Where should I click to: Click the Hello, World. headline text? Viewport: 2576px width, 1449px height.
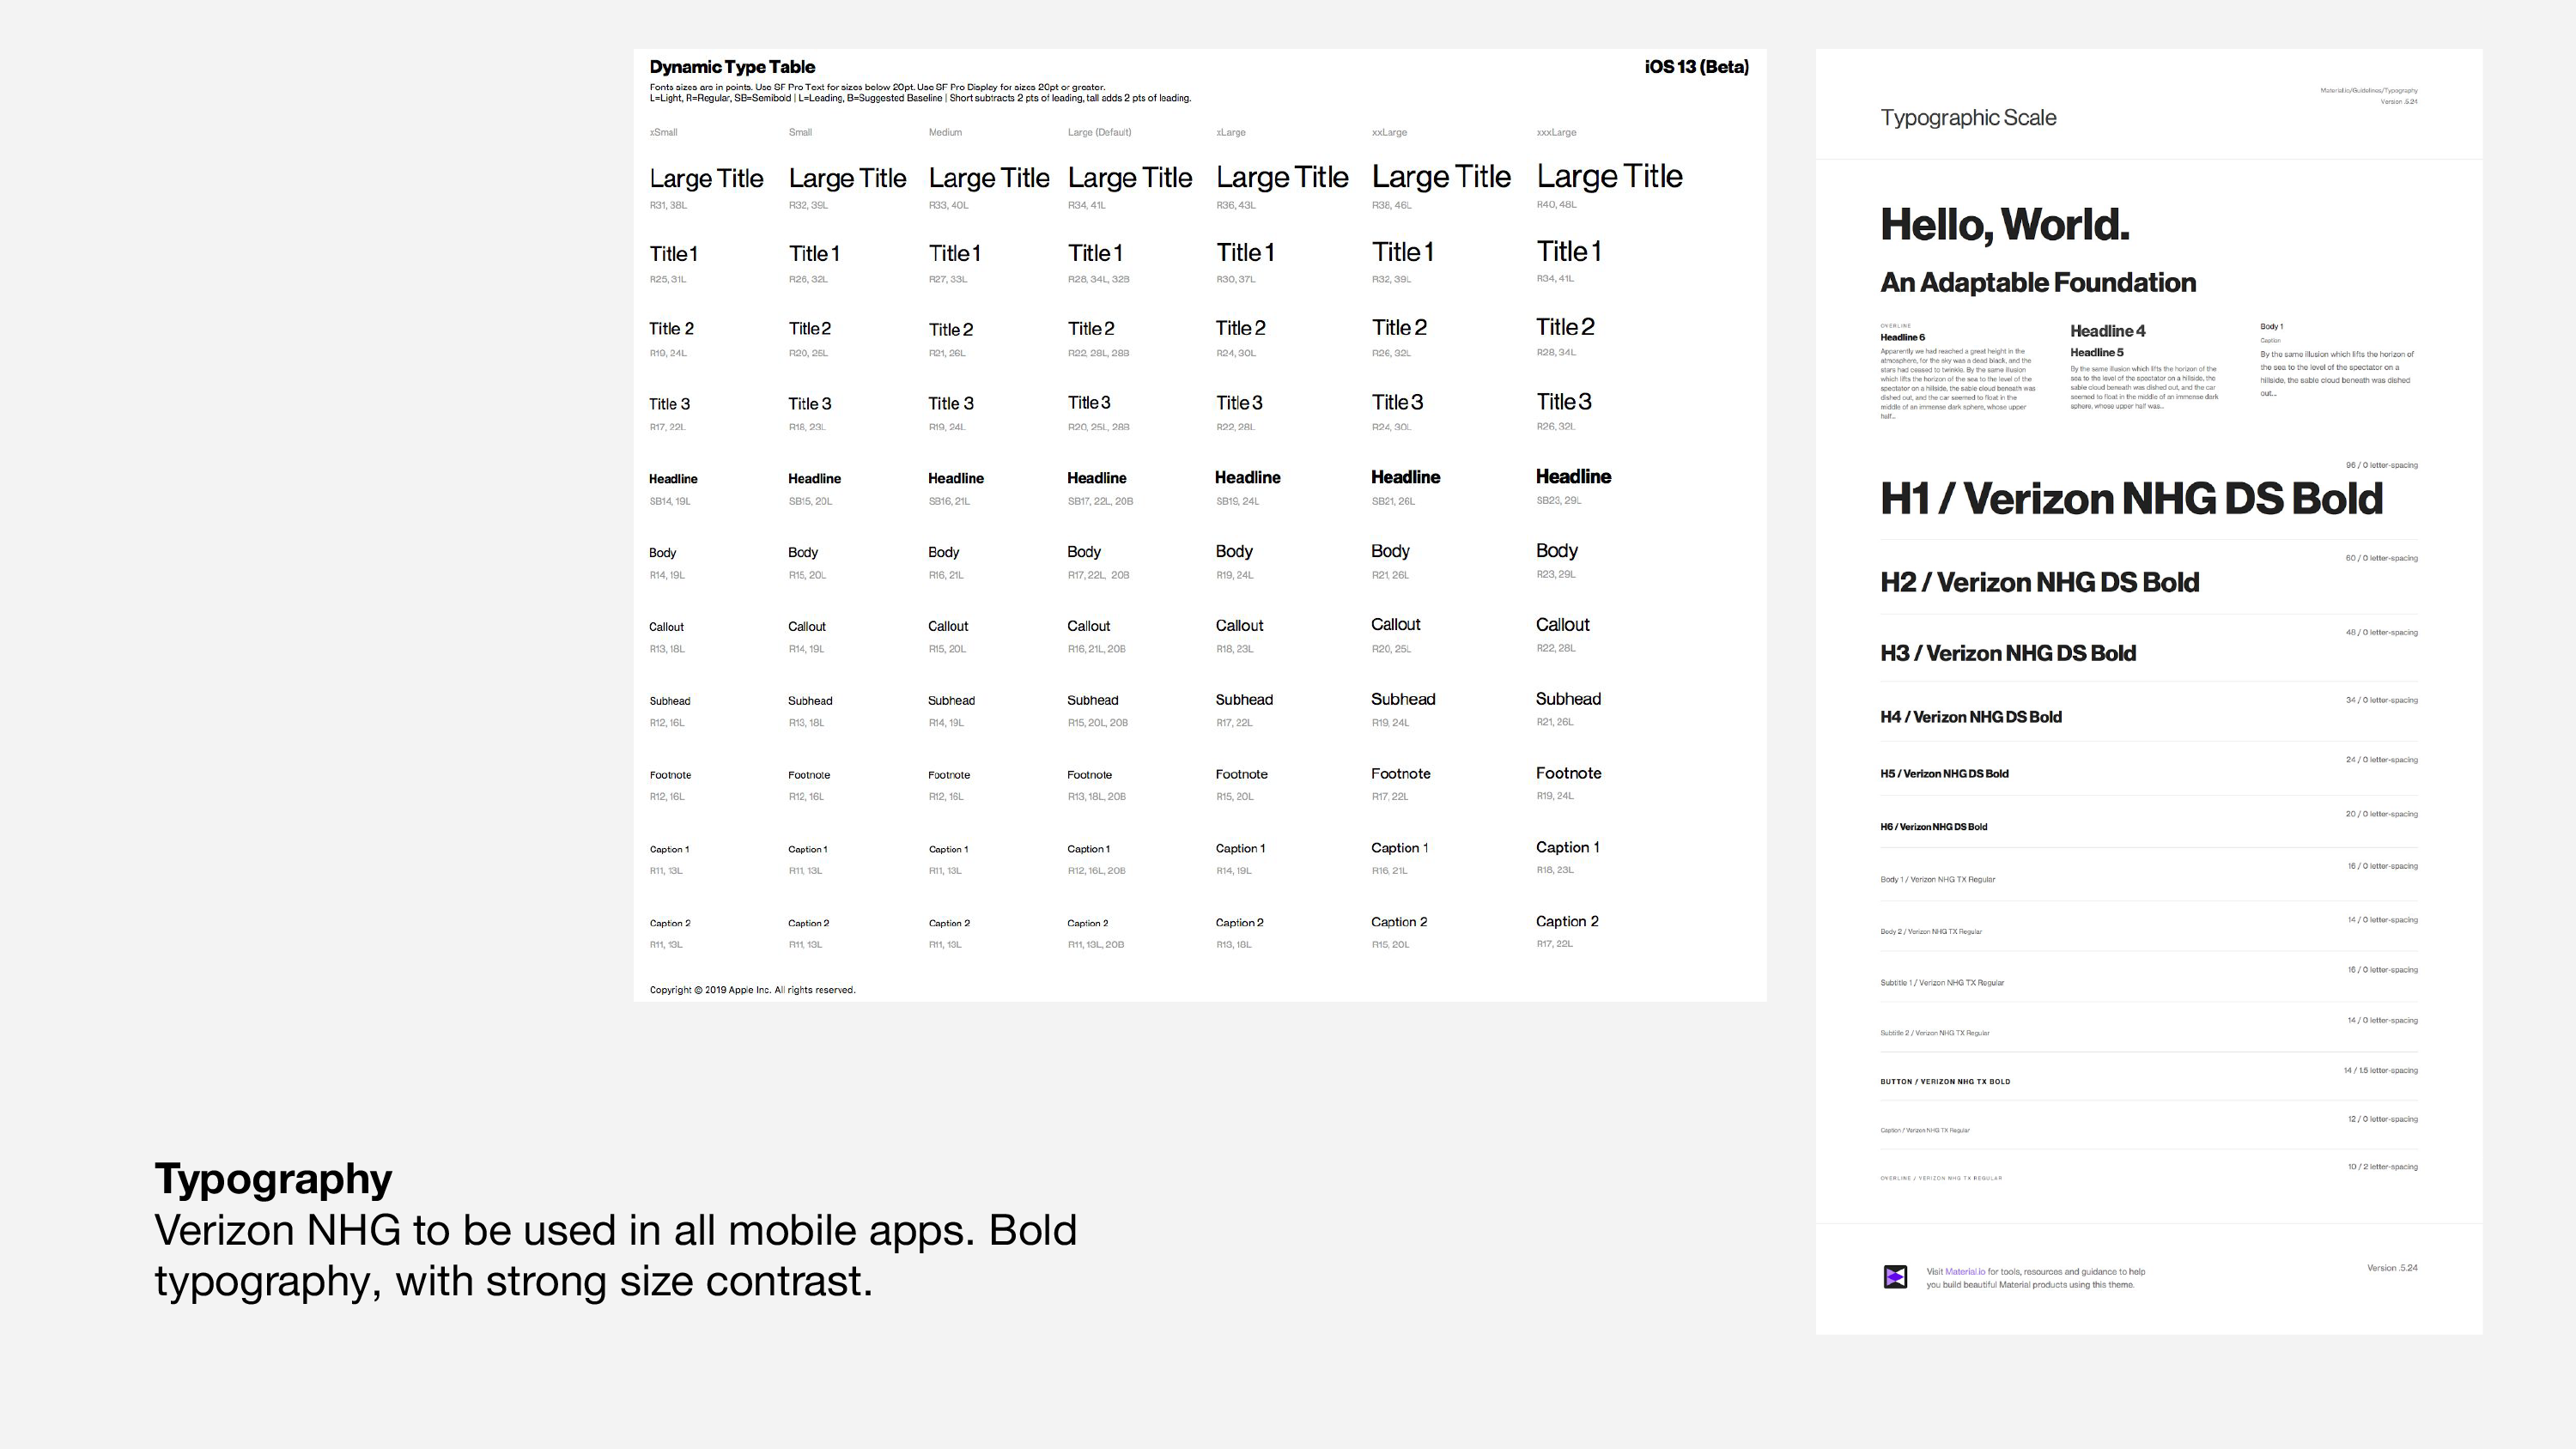[x=2004, y=225]
